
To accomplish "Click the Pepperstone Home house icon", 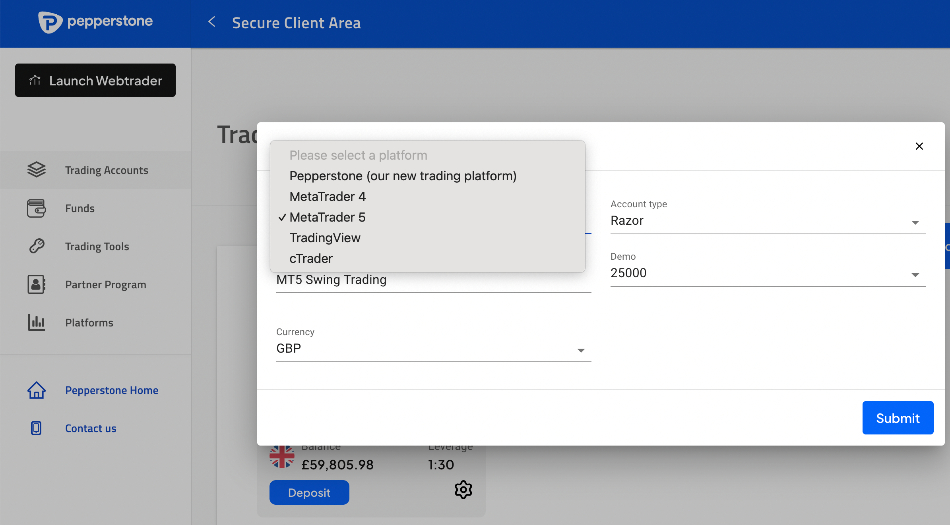I will click(x=36, y=390).
